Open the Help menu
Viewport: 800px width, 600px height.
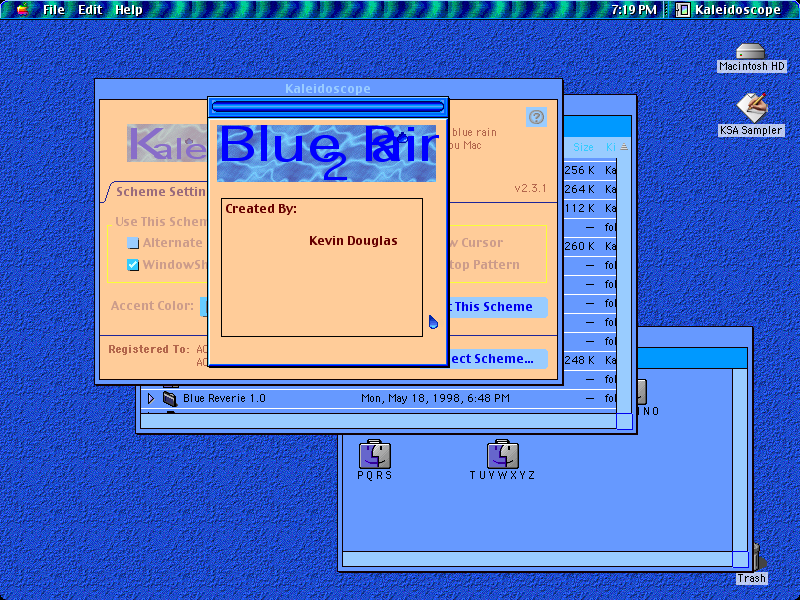tap(129, 10)
